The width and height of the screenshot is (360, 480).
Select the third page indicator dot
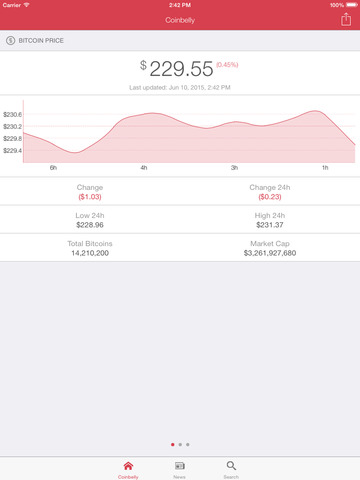188,444
